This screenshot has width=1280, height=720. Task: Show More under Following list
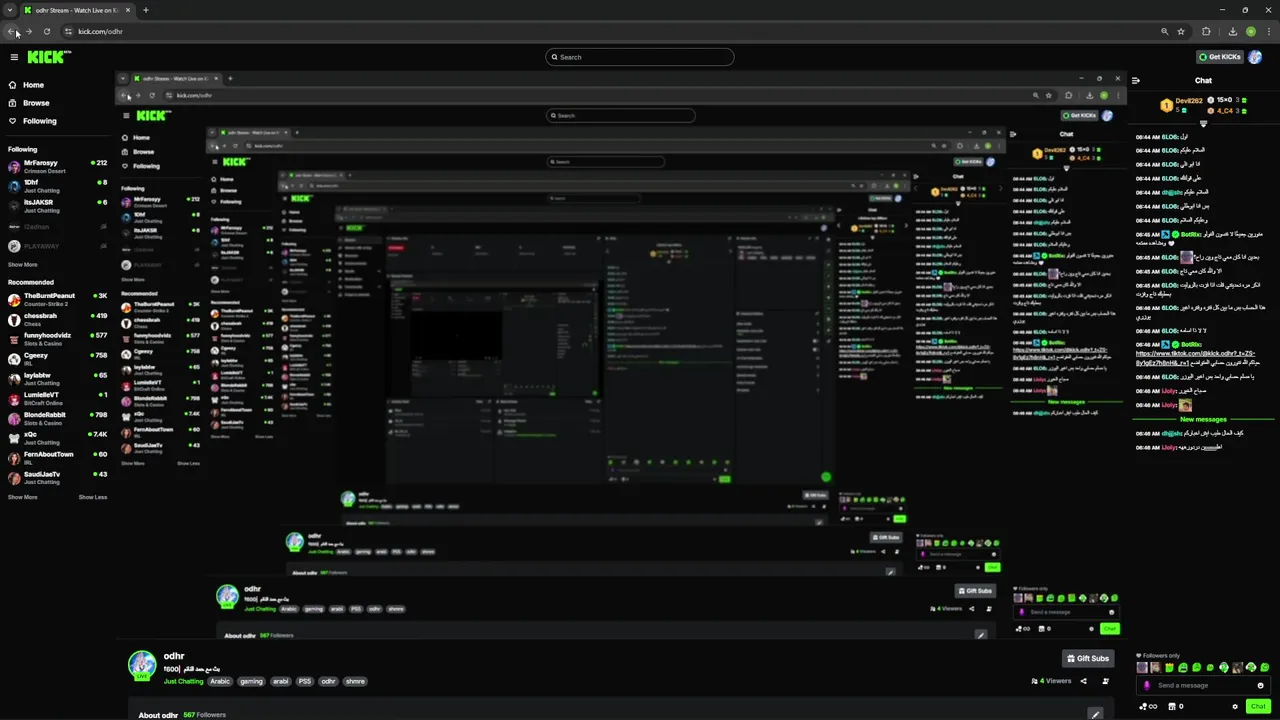click(22, 265)
